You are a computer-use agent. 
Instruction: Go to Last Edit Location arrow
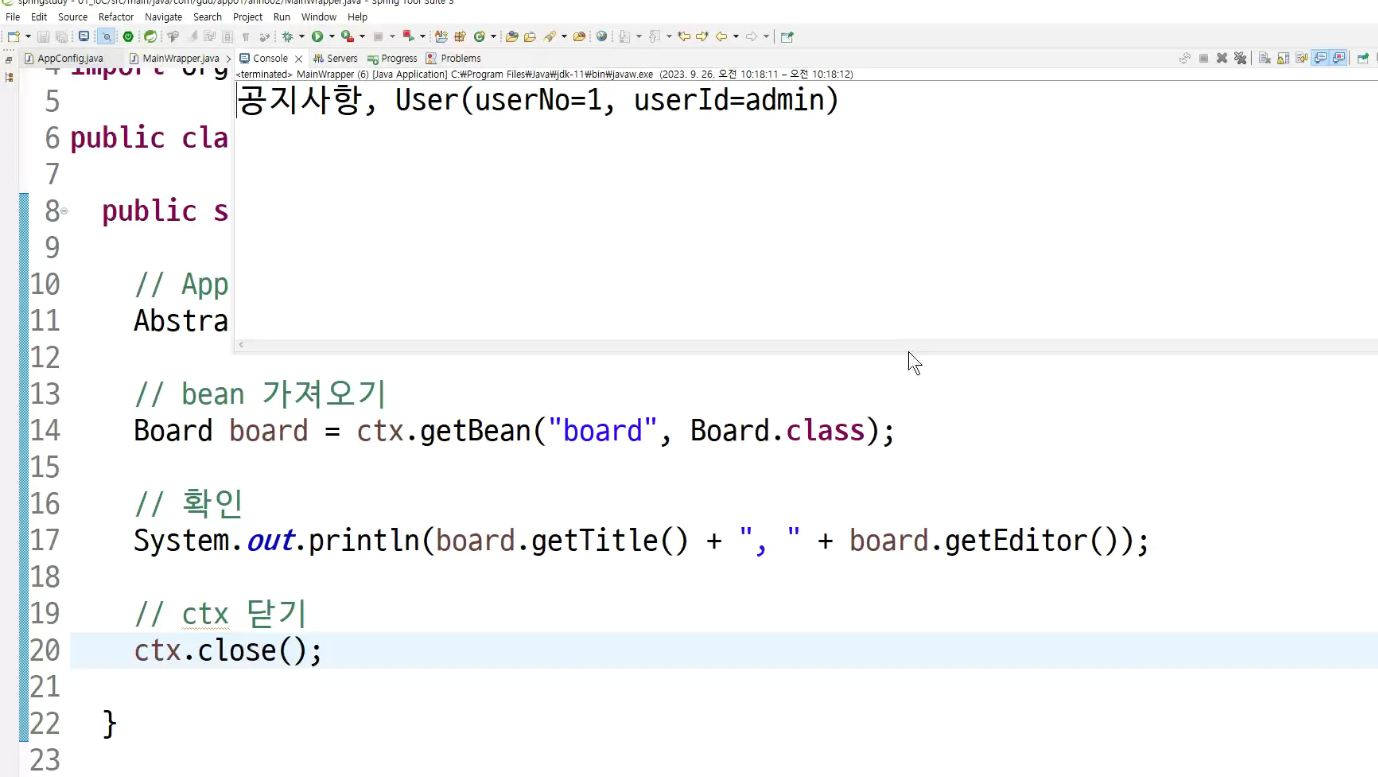pos(684,37)
